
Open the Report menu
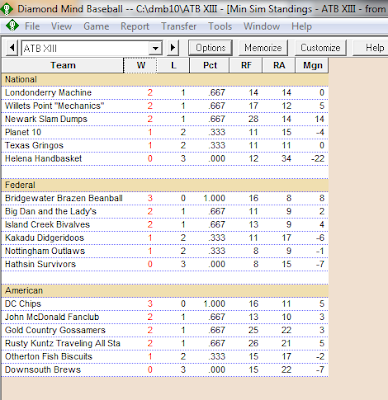135,26
